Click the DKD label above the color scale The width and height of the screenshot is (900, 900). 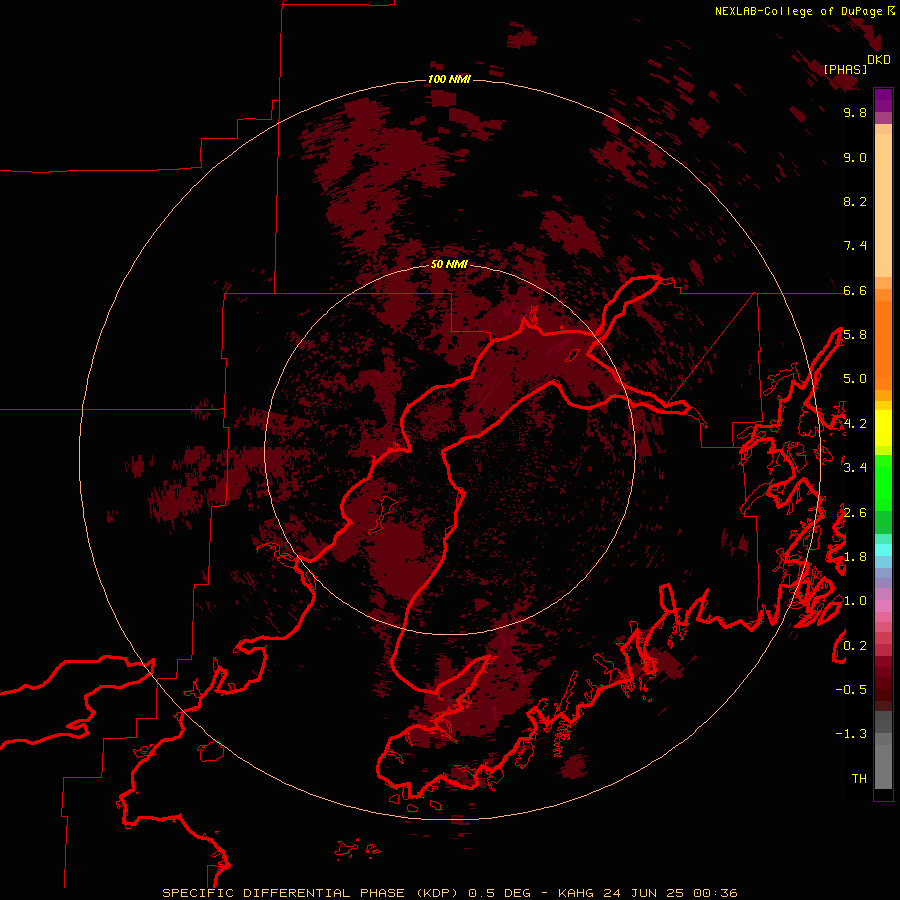coord(879,60)
